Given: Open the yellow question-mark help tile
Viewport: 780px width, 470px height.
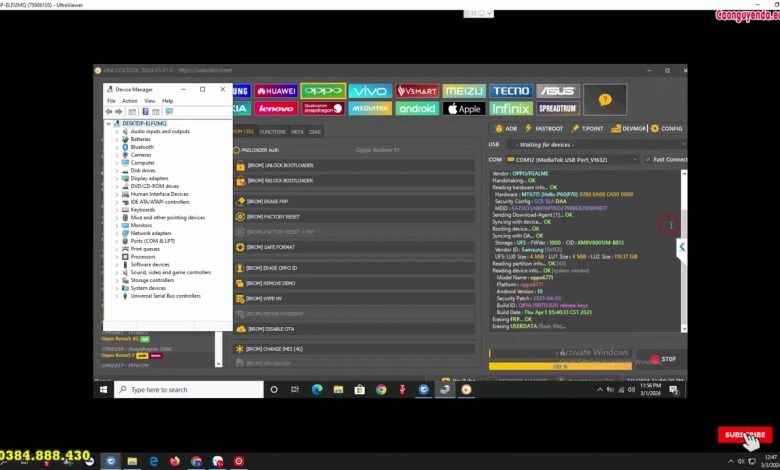Looking at the screenshot, I should (605, 100).
